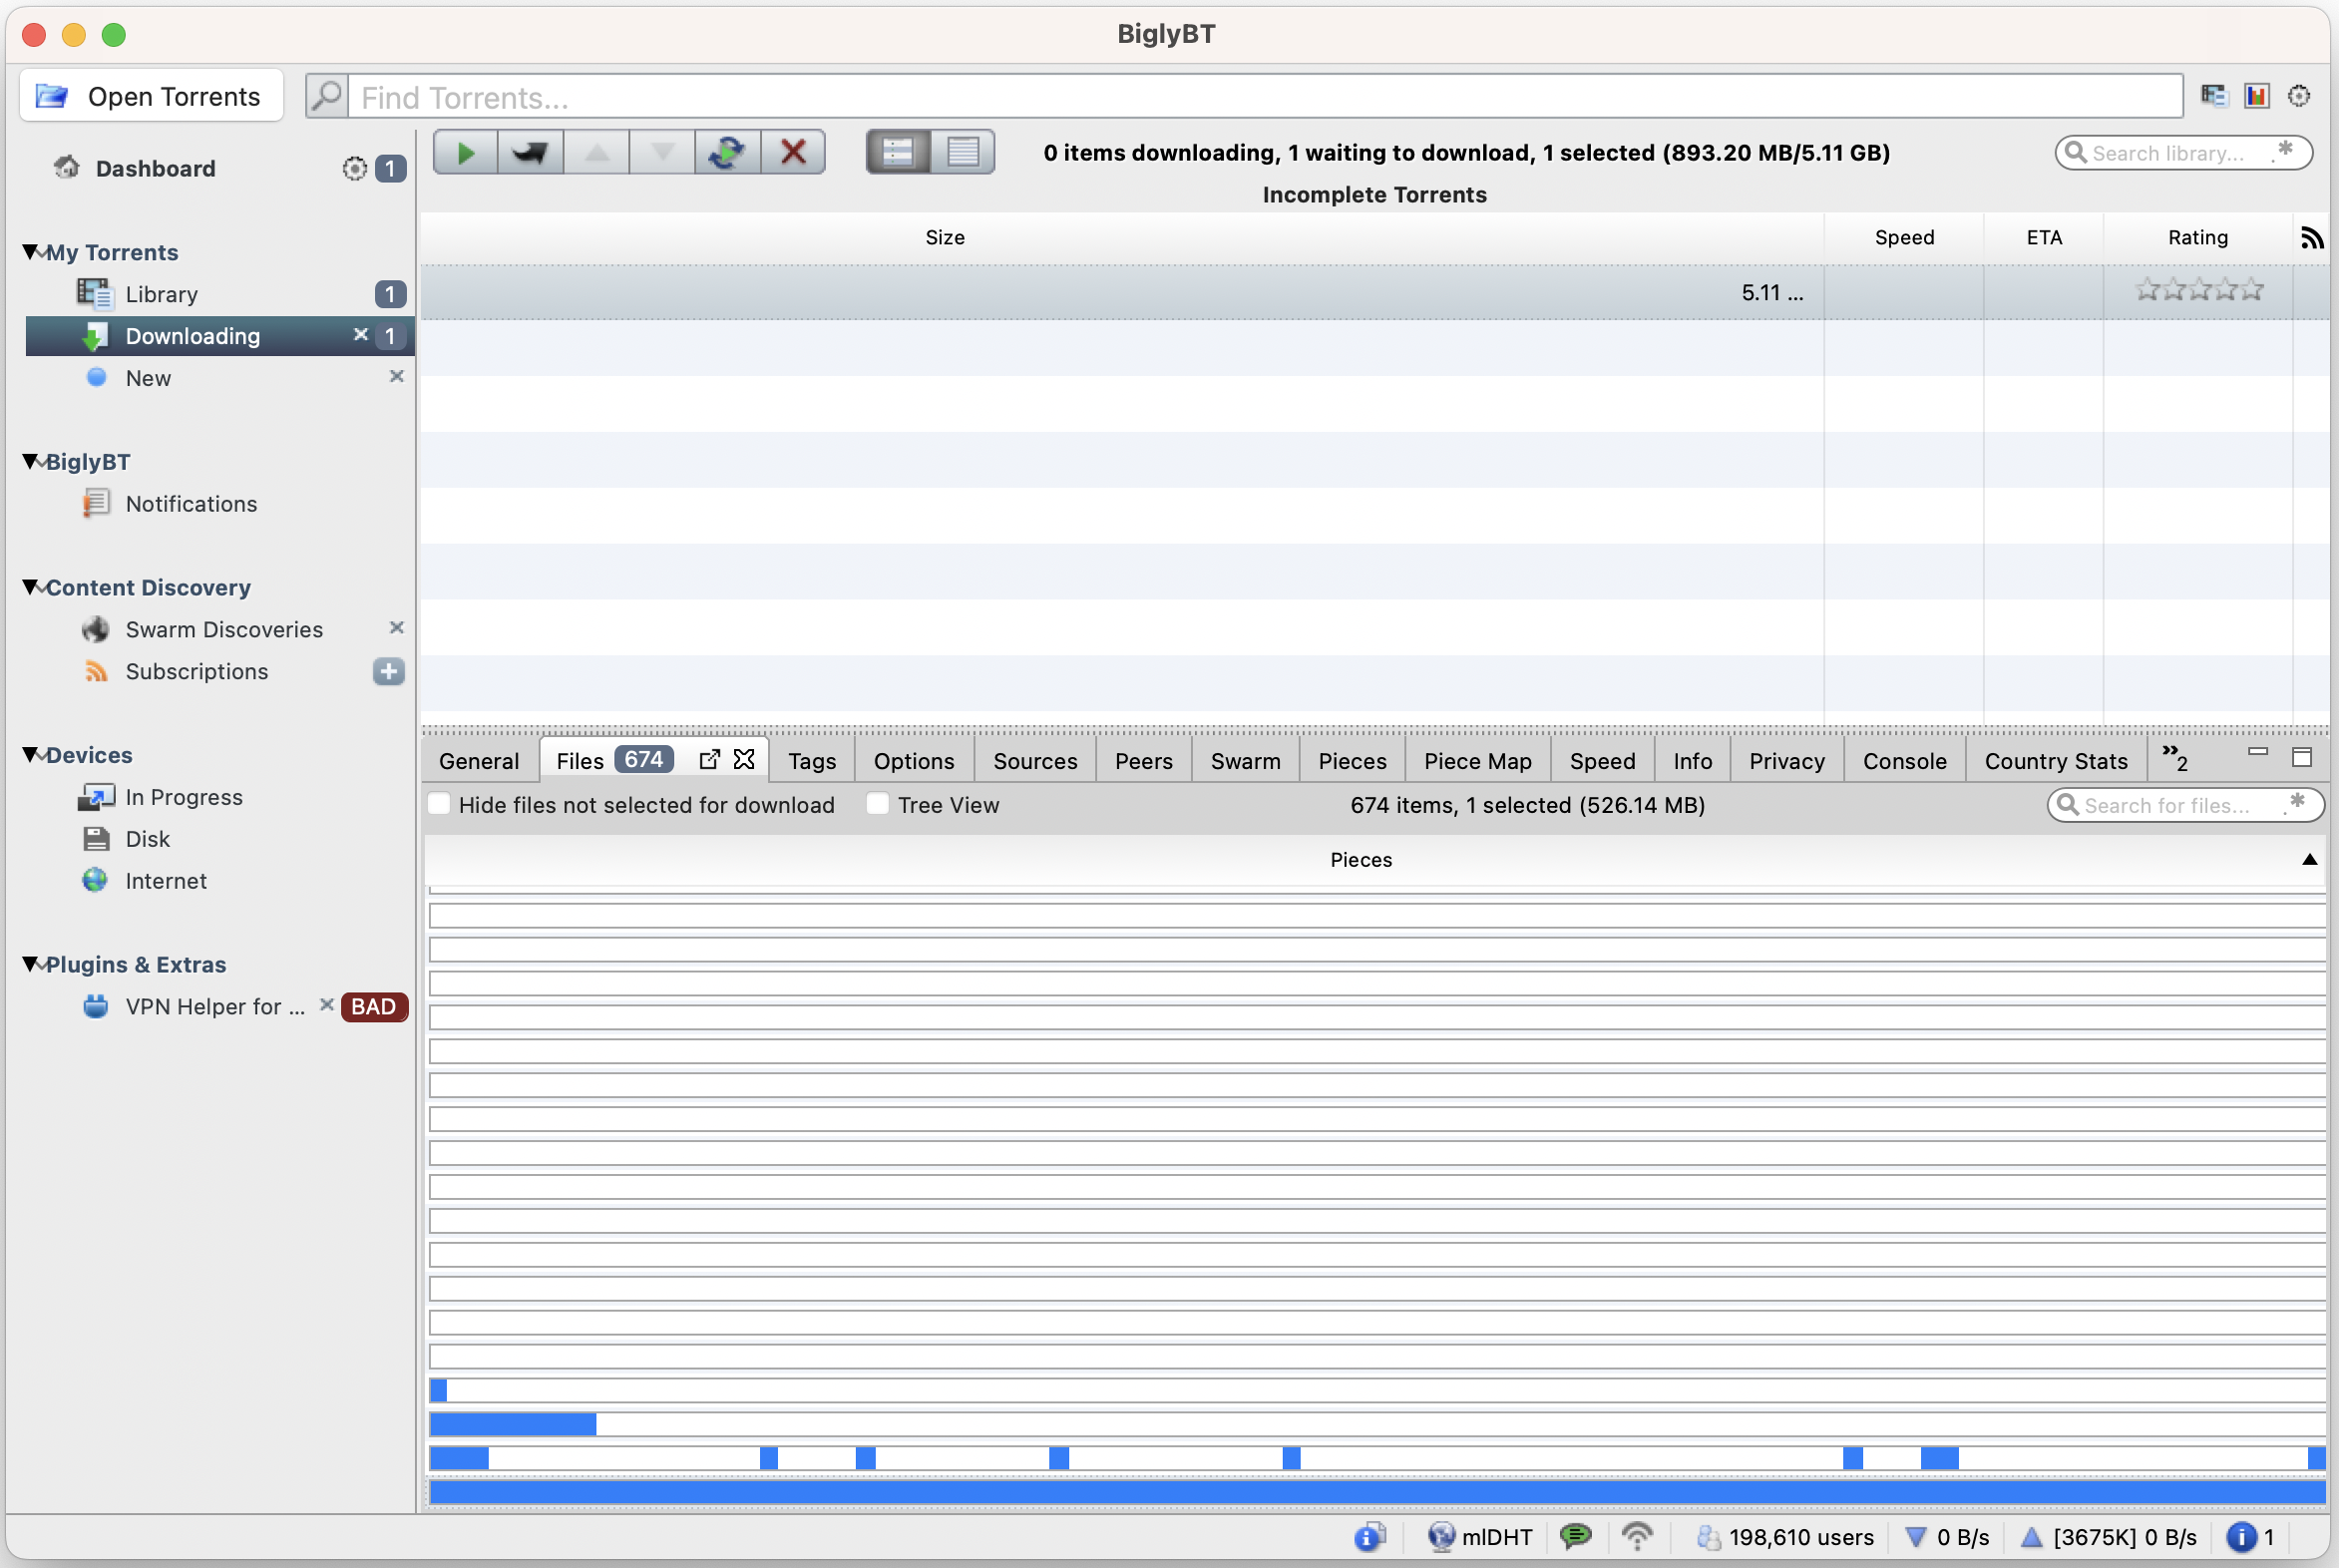
Task: Enable Tree View for the files list
Action: point(877,803)
